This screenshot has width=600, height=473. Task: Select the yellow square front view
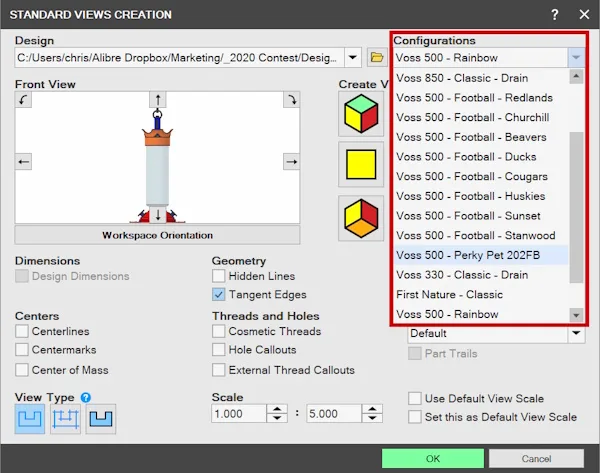[x=361, y=164]
